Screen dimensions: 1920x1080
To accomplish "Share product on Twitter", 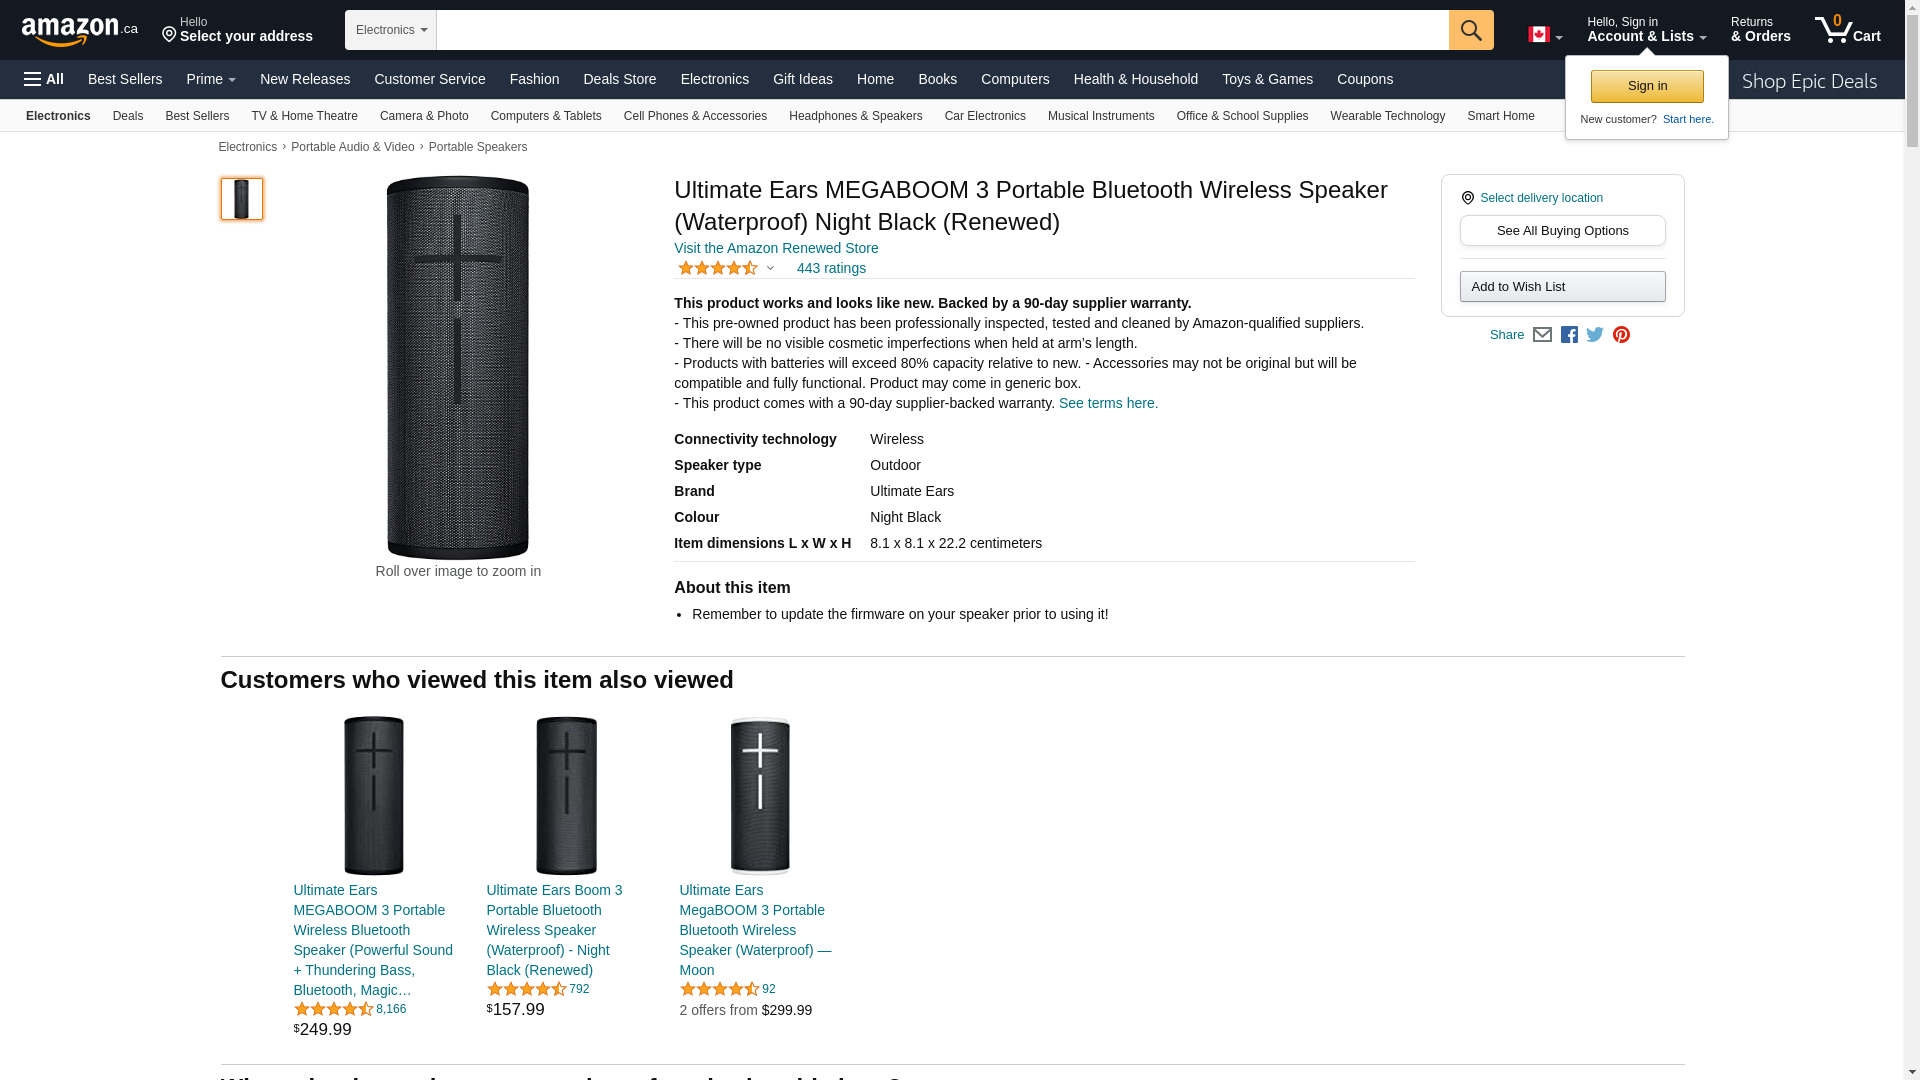I will point(1595,335).
